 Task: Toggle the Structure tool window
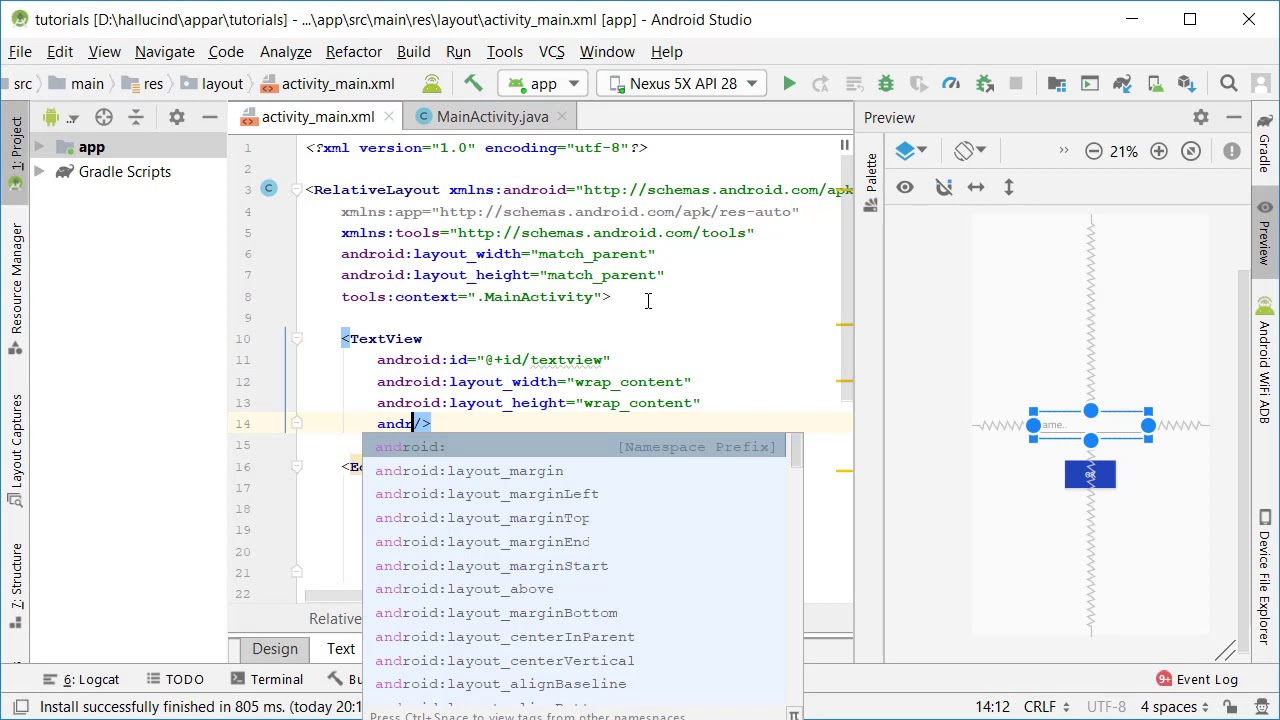(16, 587)
